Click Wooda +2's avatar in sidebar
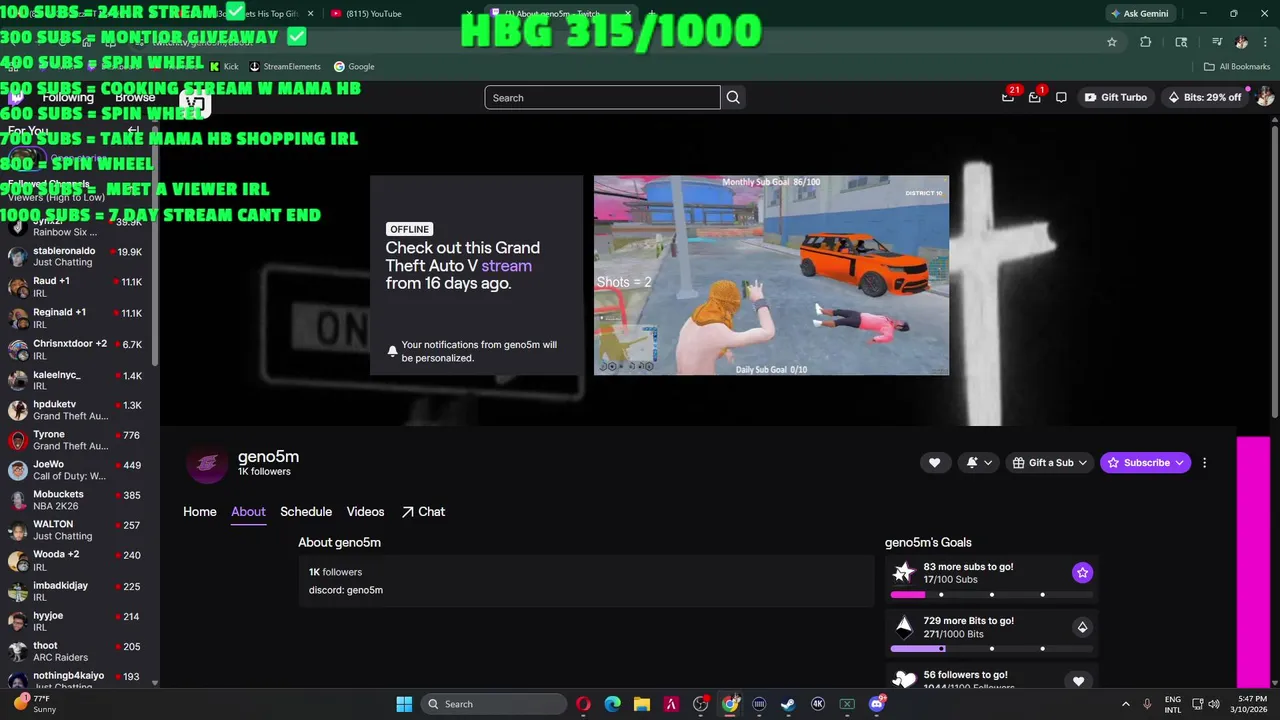 point(17,560)
